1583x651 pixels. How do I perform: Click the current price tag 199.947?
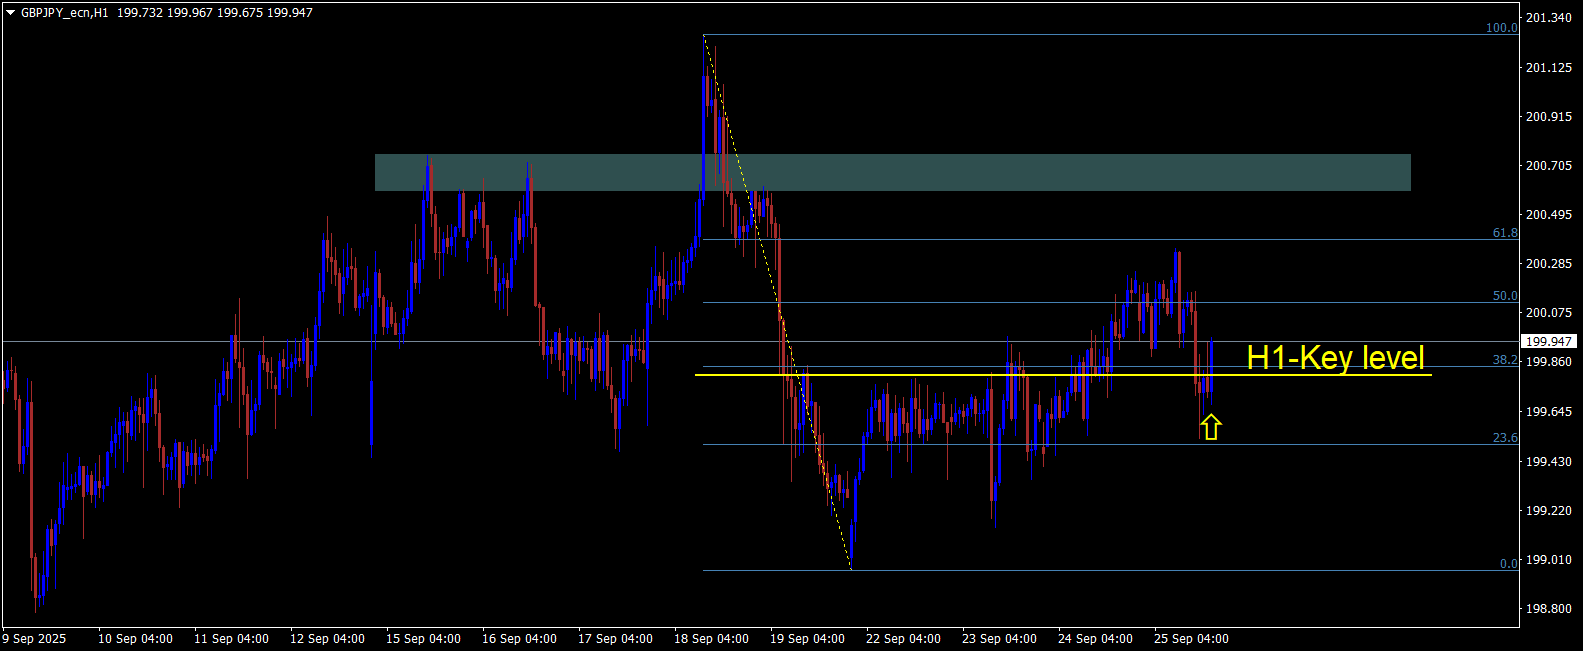(x=1549, y=341)
